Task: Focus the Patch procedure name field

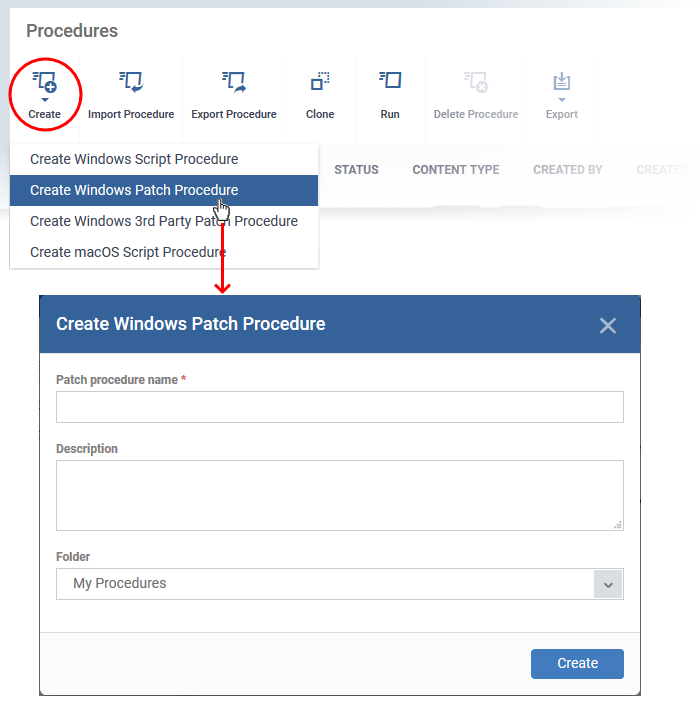Action: [x=340, y=407]
